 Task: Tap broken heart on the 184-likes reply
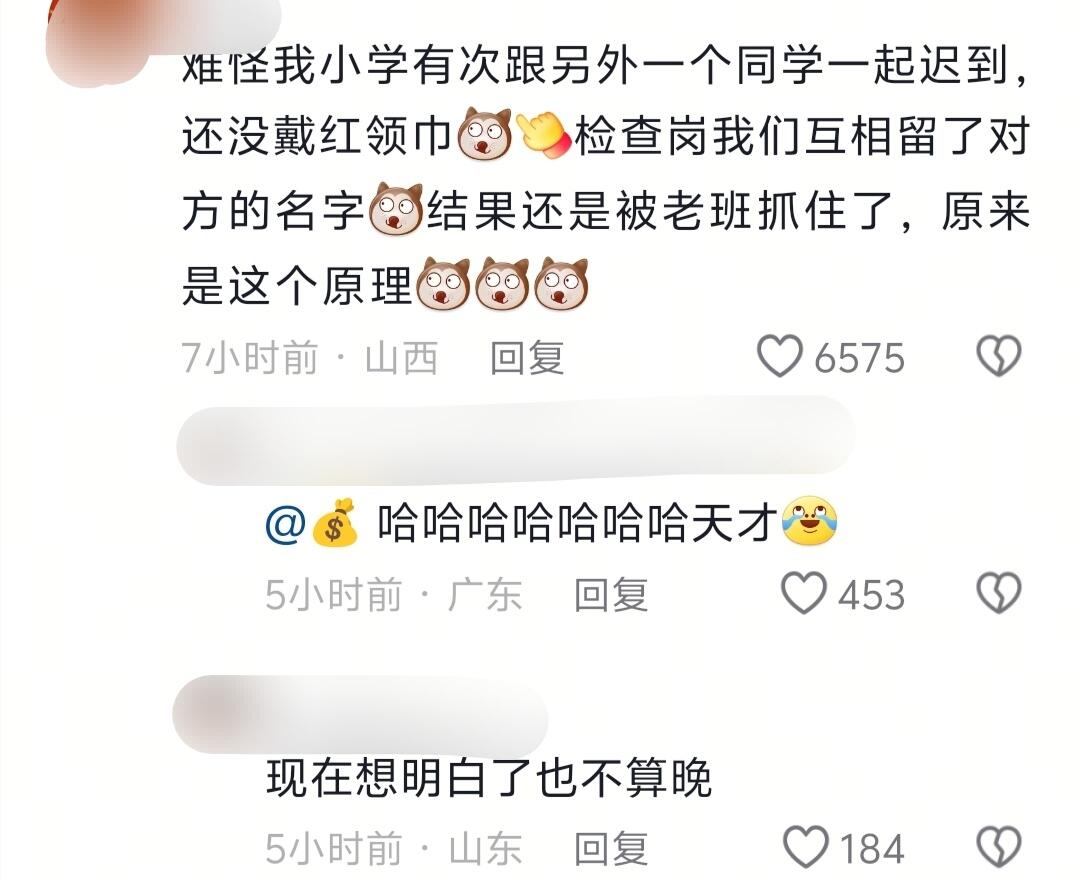[x=999, y=846]
